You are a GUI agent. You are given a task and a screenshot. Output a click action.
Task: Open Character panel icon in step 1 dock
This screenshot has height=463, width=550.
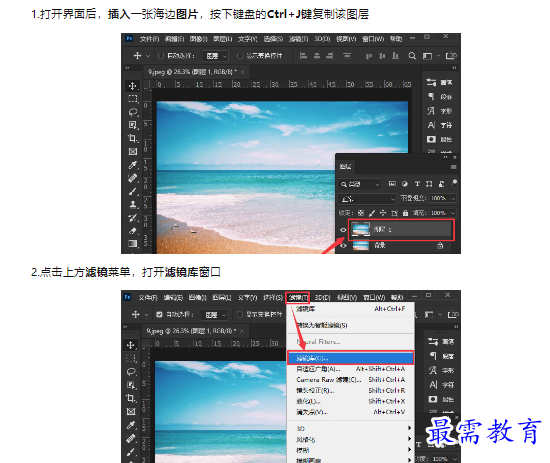click(x=431, y=125)
